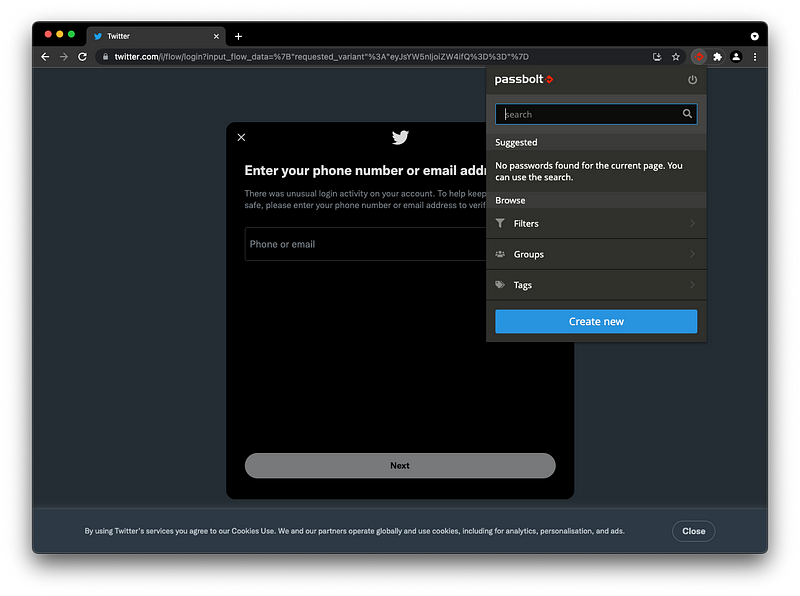Click the passbolt logo
The width and height of the screenshot is (800, 596).
(x=523, y=79)
